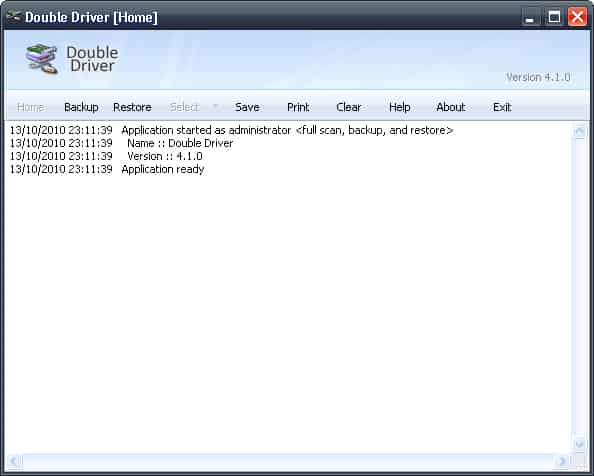The width and height of the screenshot is (594, 476).
Task: Click the Home toolbar item
Action: pyautogui.click(x=31, y=107)
